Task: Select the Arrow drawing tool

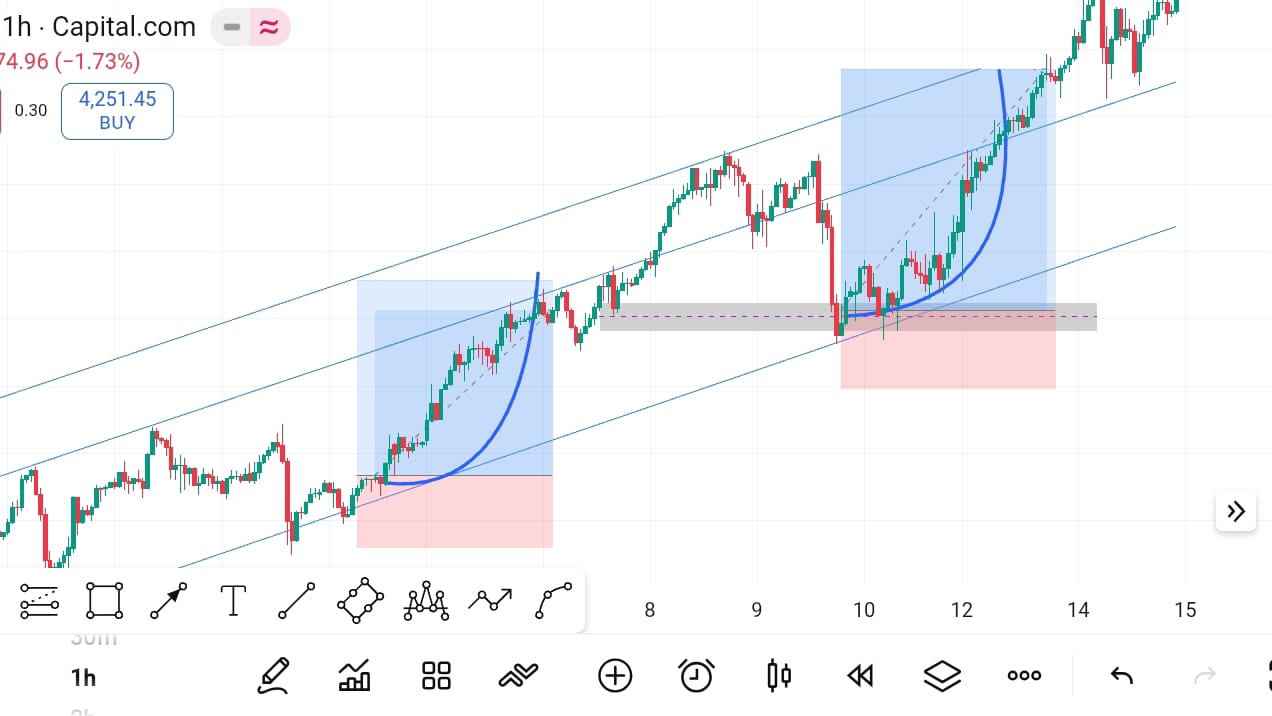Action: (168, 601)
